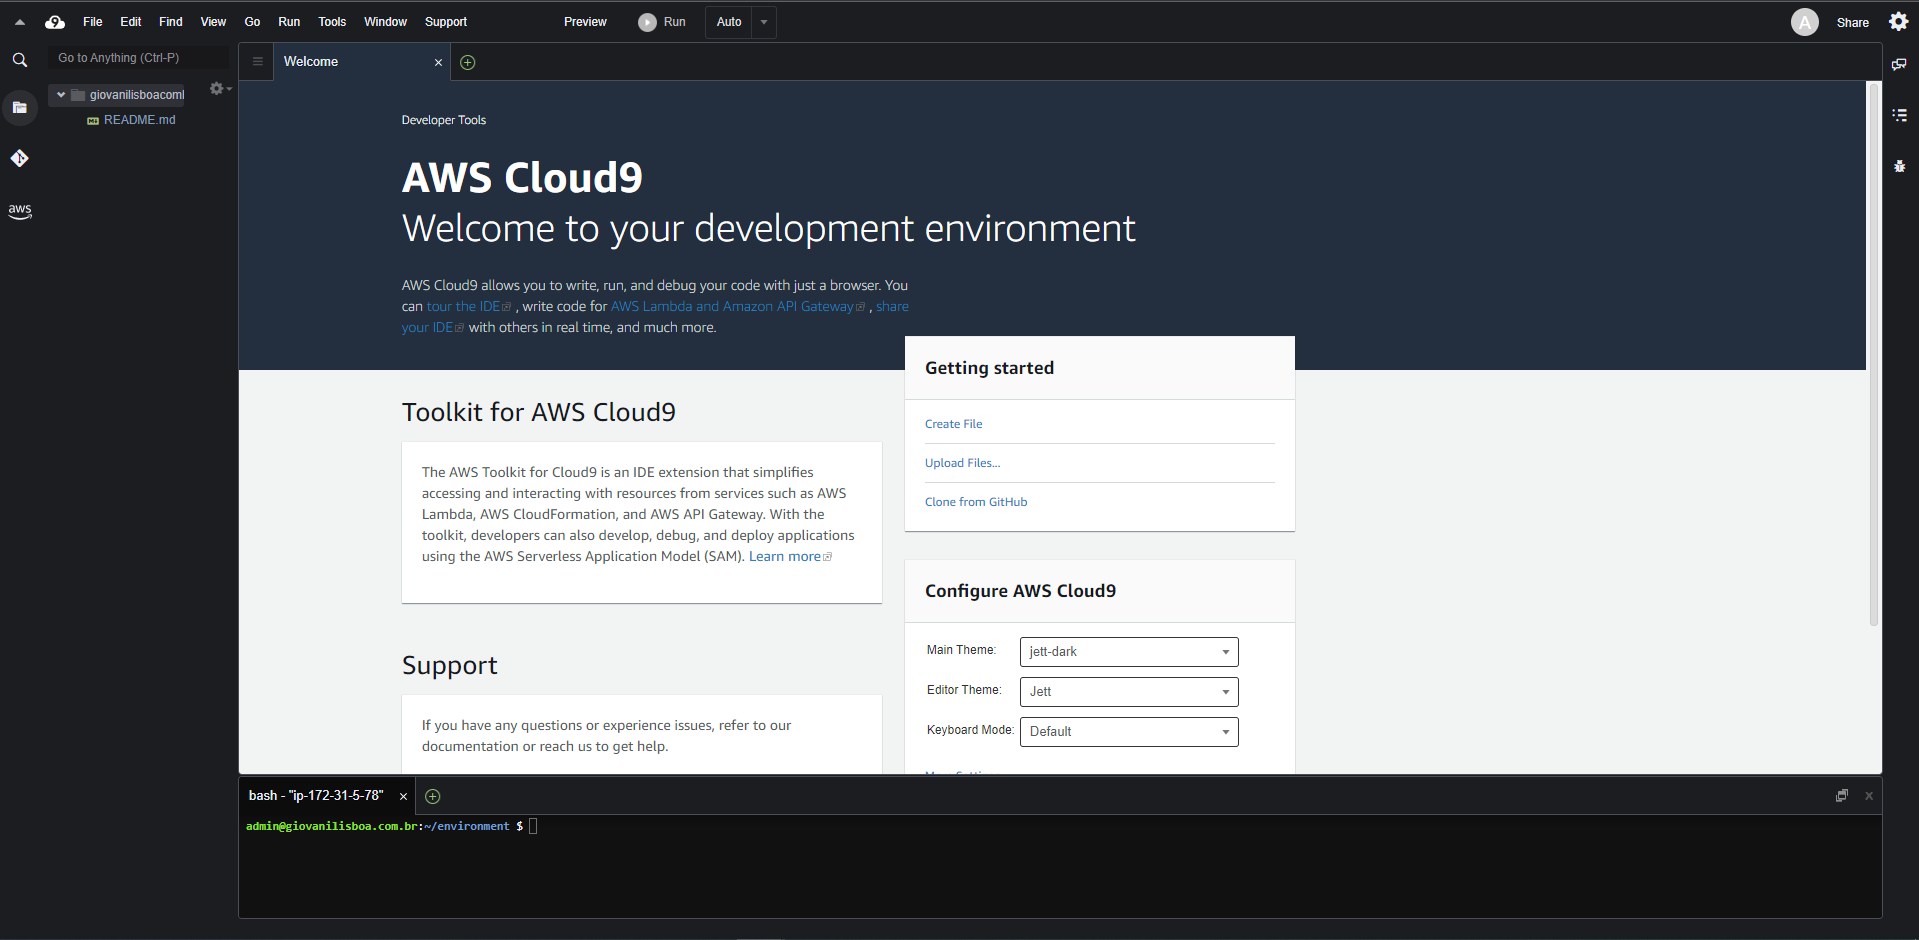
Task: Open the File menu
Action: coord(93,22)
